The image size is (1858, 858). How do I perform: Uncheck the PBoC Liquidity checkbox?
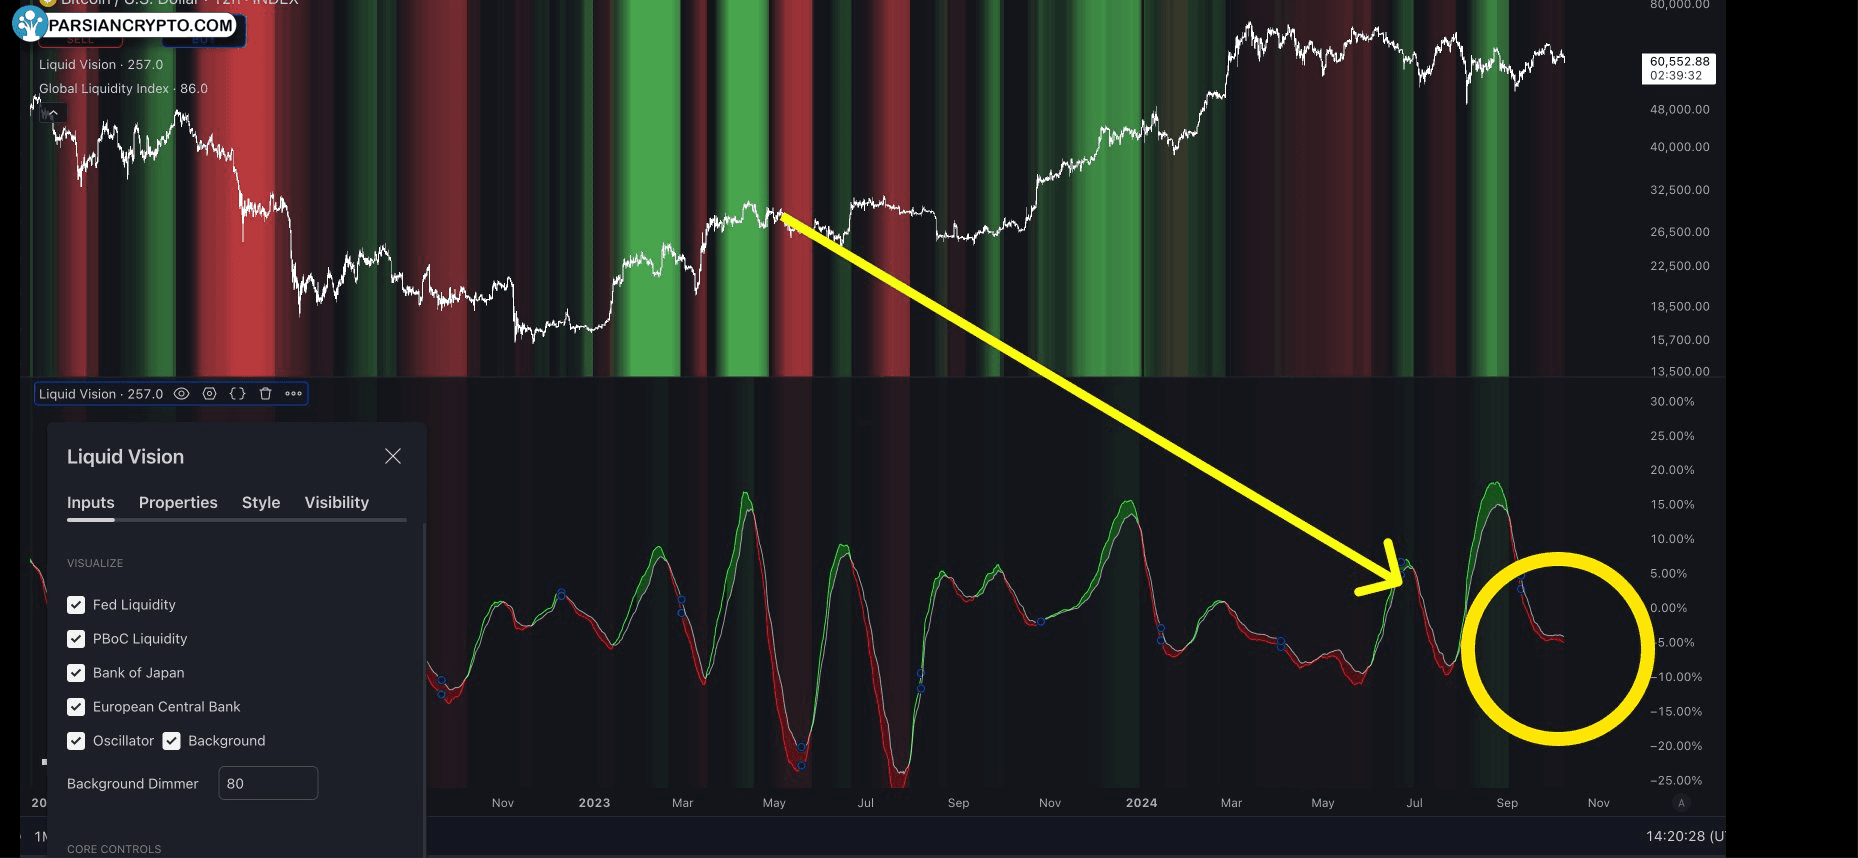click(x=76, y=639)
